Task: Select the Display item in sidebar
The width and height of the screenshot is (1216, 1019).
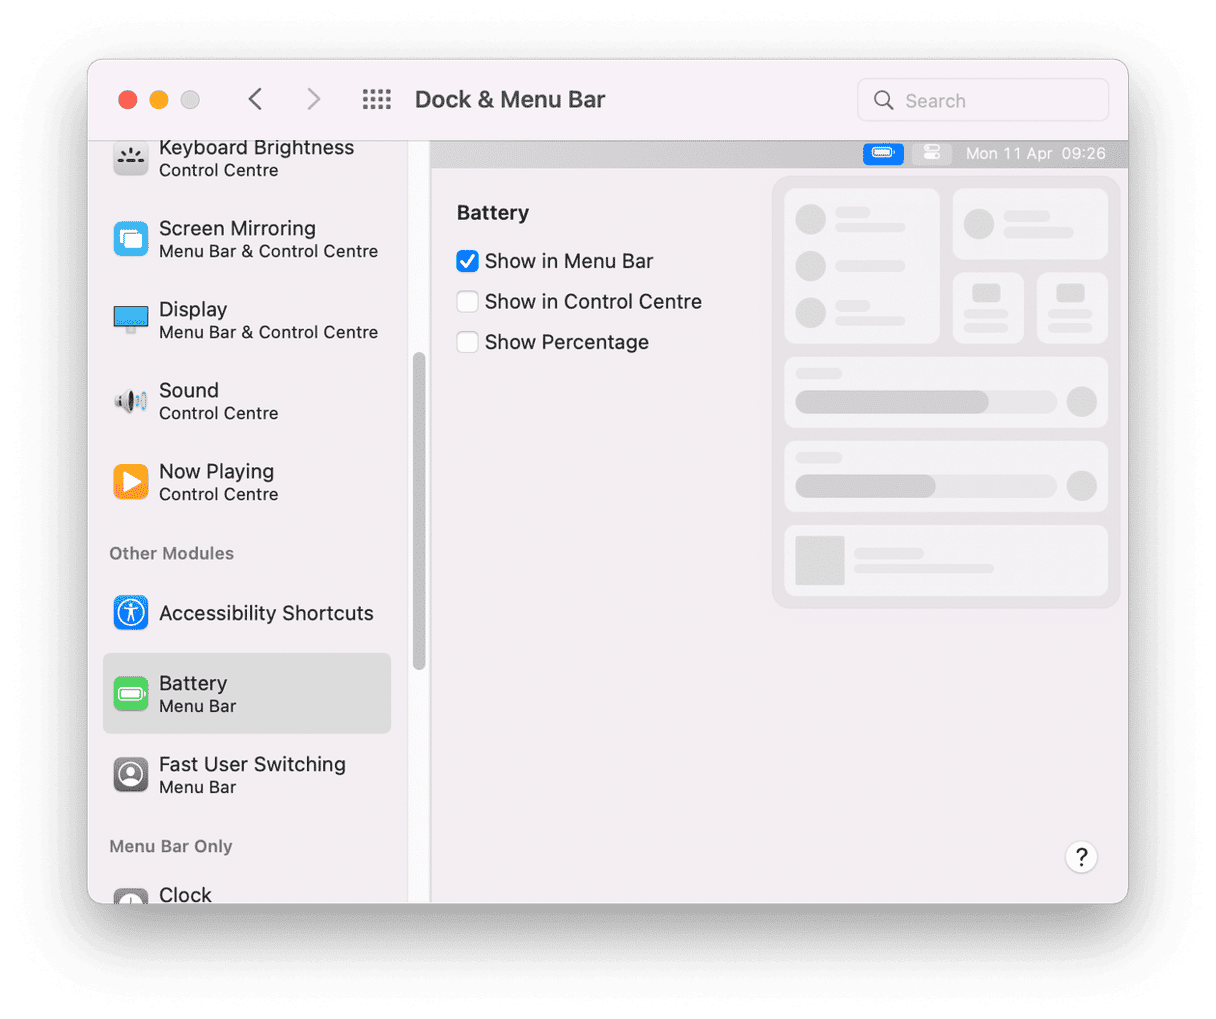Action: (247, 320)
